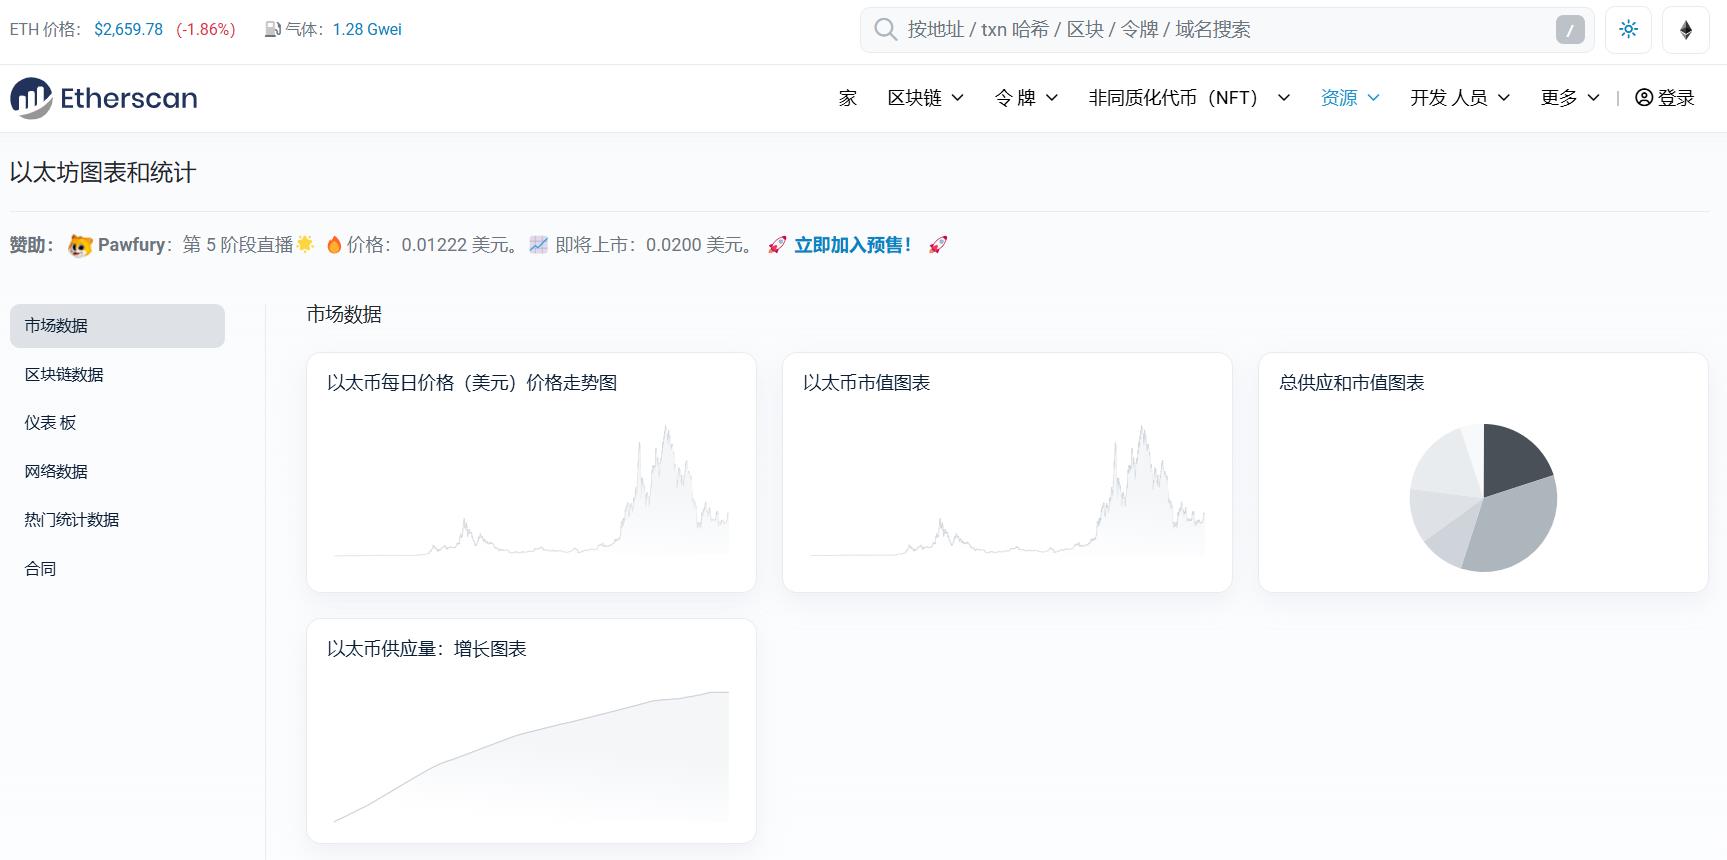Viewport: 1727px width, 860px height.
Task: Click the slash shortcut key badge
Action: (x=1570, y=30)
